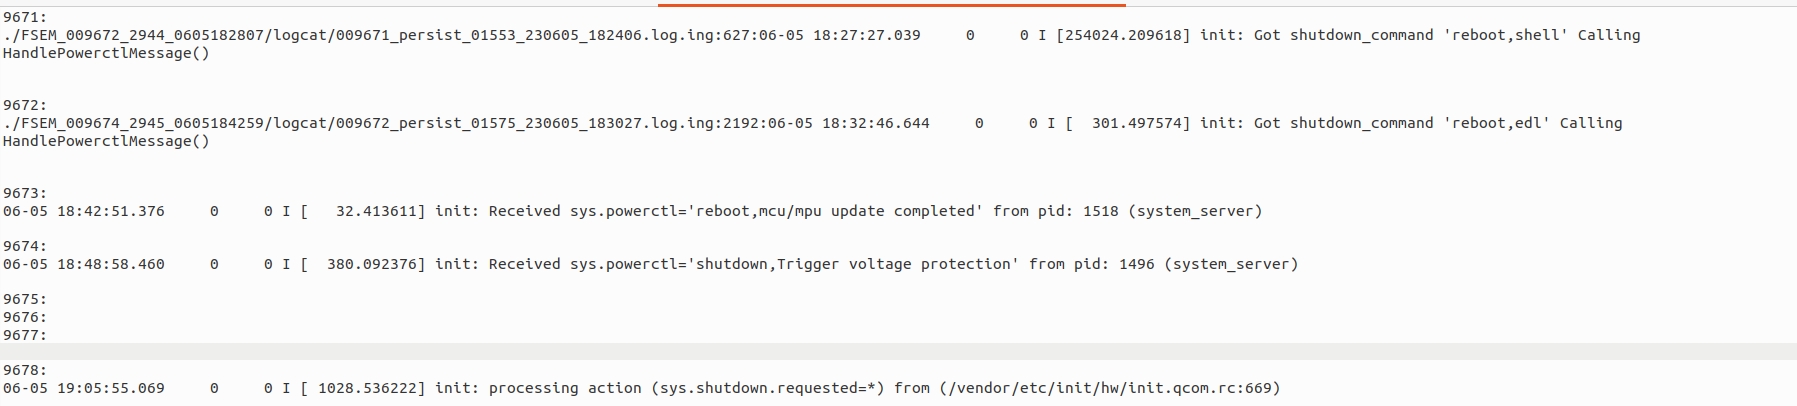1797x406 pixels.
Task: Click the empty line label "9675:"
Action: [25, 299]
